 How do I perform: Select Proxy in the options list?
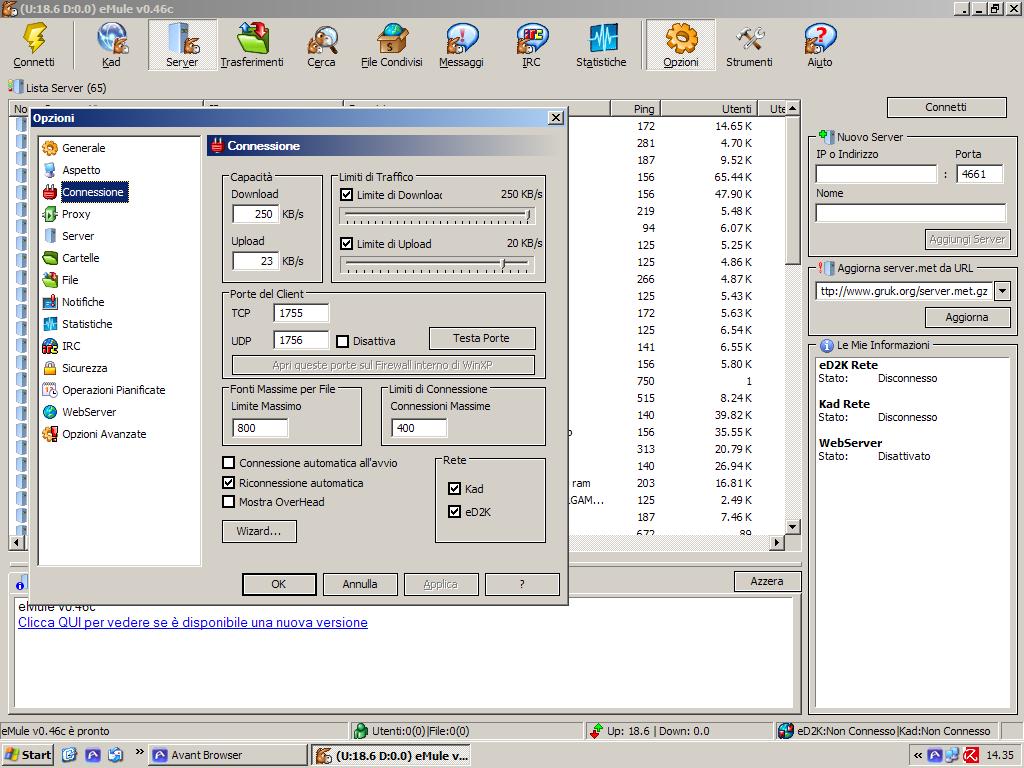pos(76,214)
